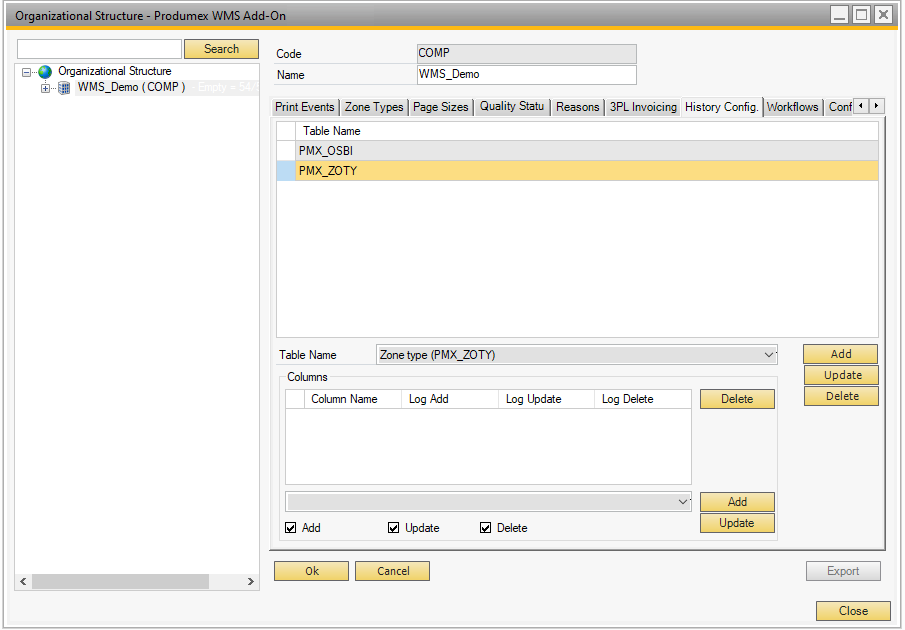Click the globe icon beside Organizational Structure
The image size is (905, 630).
[x=45, y=72]
